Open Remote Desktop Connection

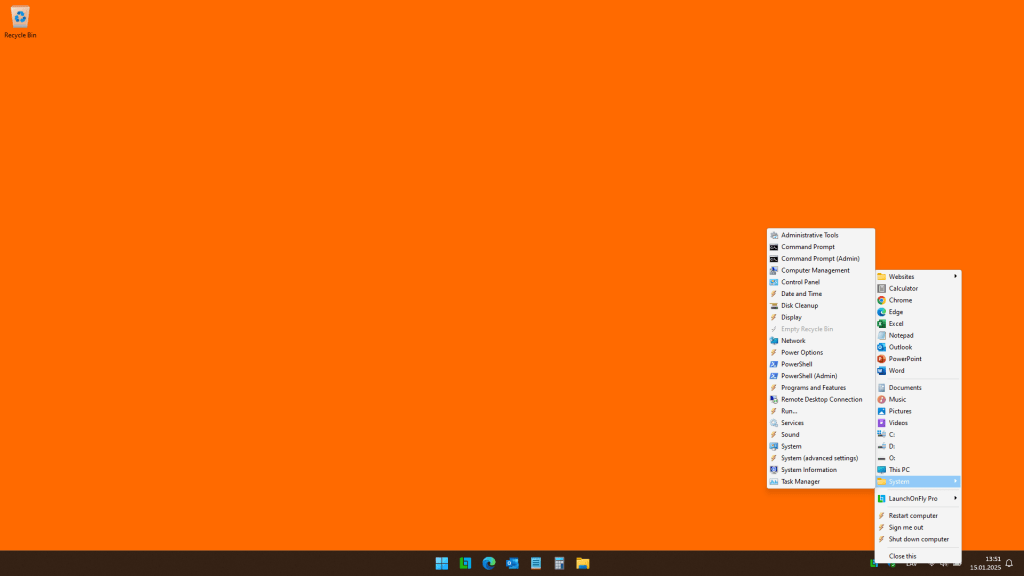(821, 399)
